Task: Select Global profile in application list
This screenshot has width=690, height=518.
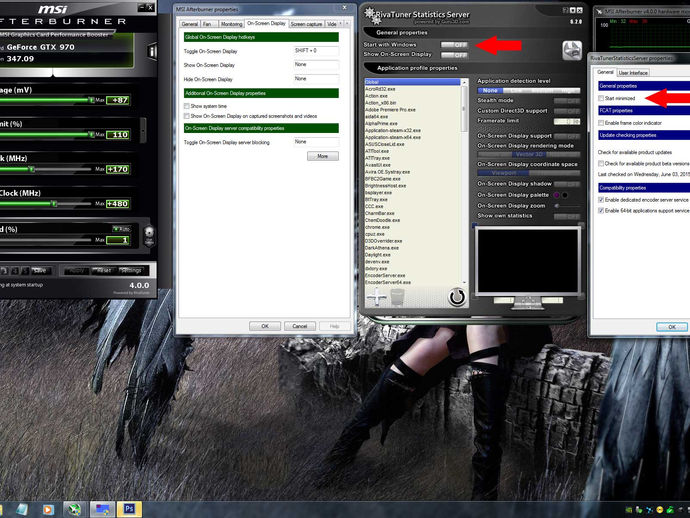Action: tap(412, 82)
